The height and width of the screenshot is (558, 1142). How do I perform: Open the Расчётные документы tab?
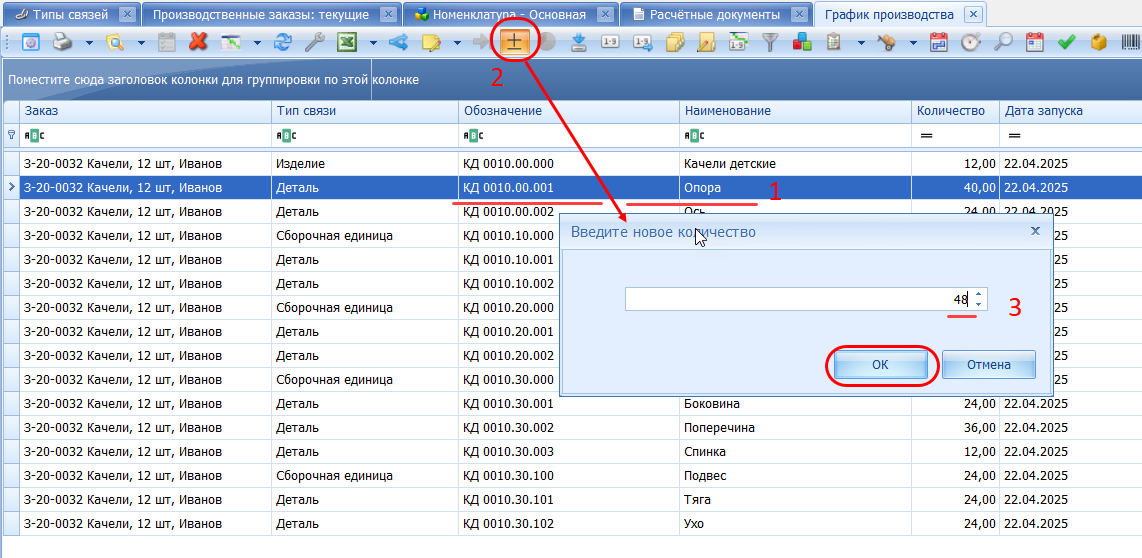click(714, 15)
